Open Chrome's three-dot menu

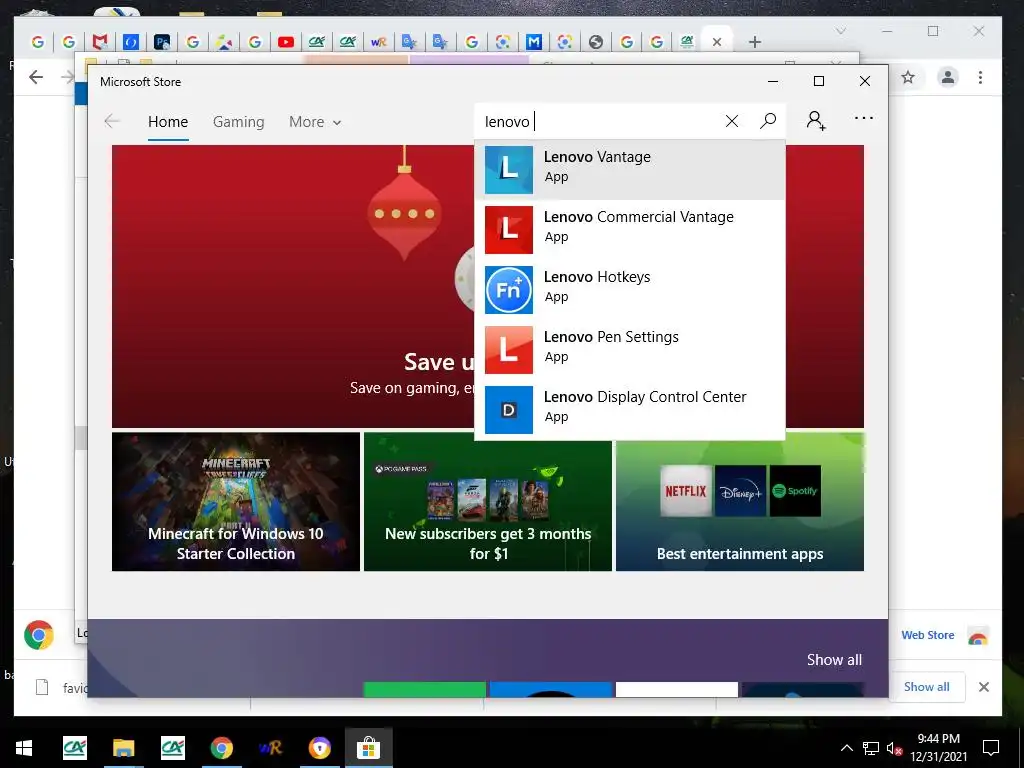[x=980, y=78]
